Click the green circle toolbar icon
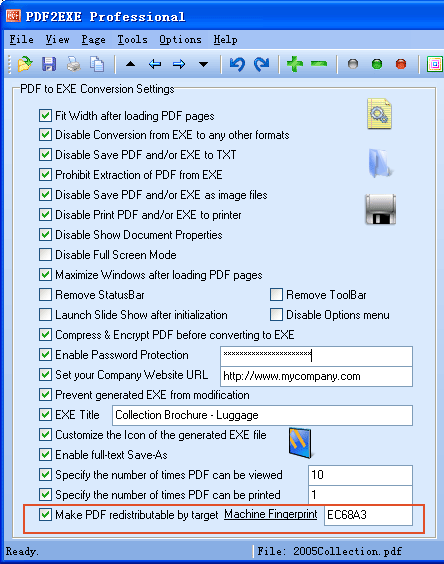This screenshot has width=444, height=564. tap(377, 64)
